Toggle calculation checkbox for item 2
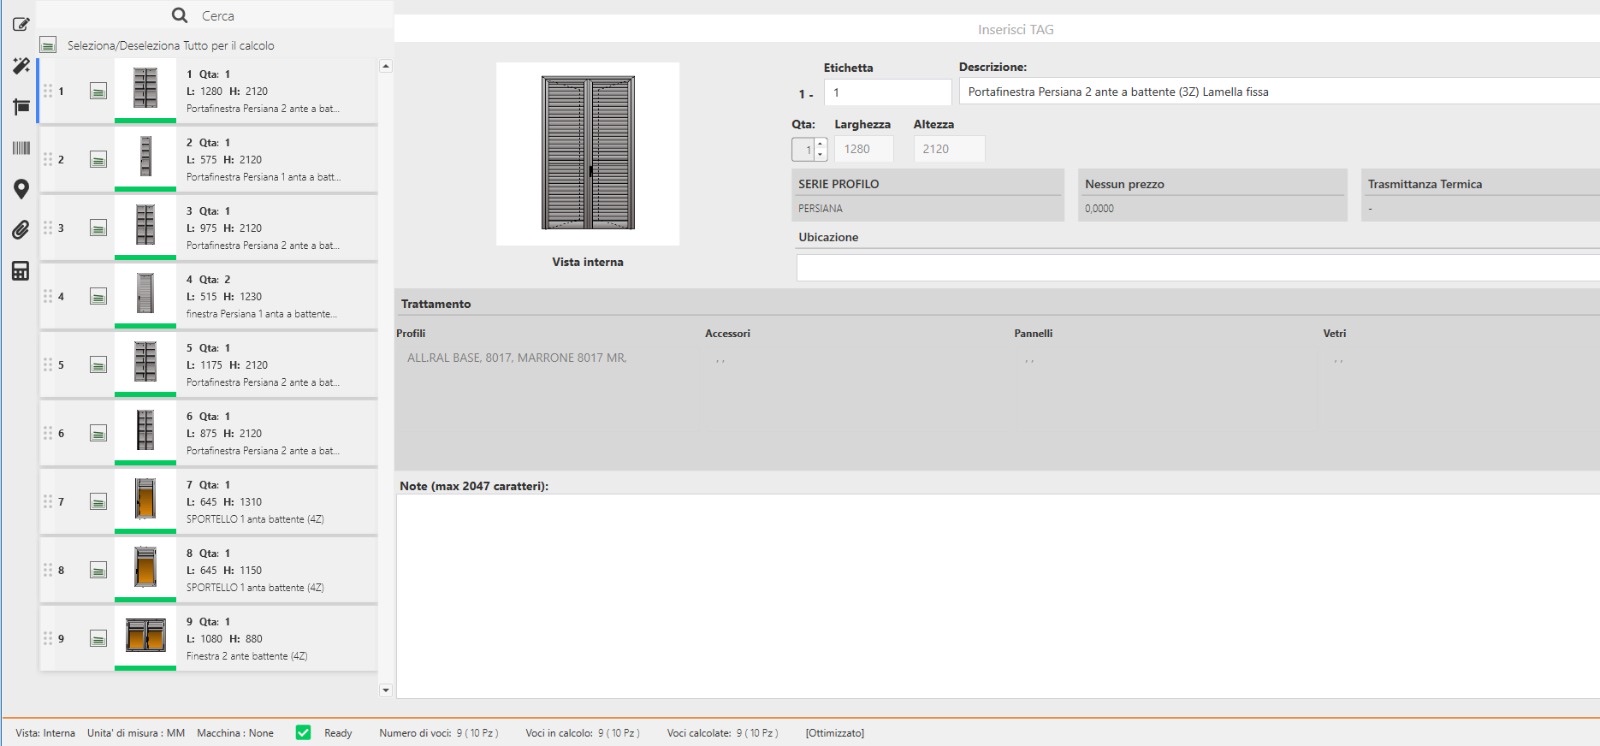 tap(98, 159)
